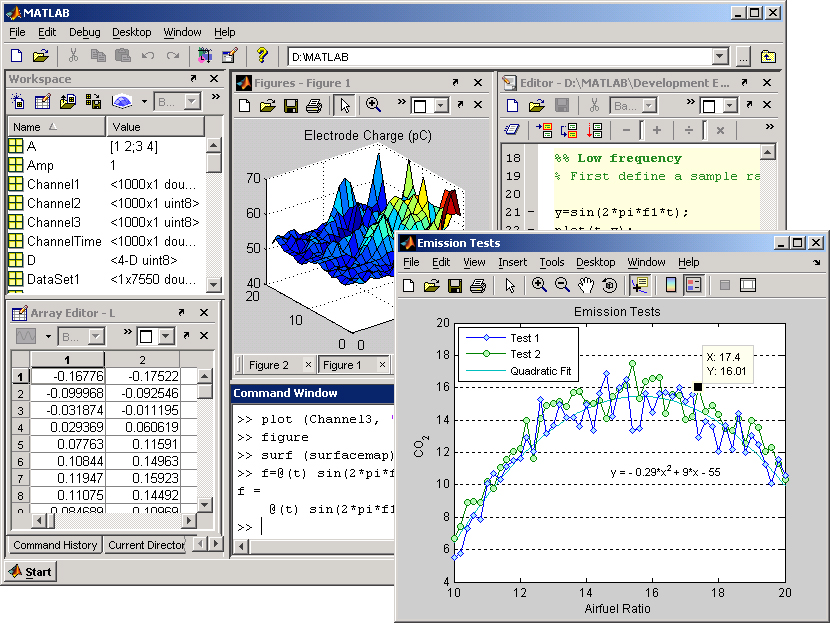Activate the Pan tool in Emission Tests figure

tap(586, 284)
